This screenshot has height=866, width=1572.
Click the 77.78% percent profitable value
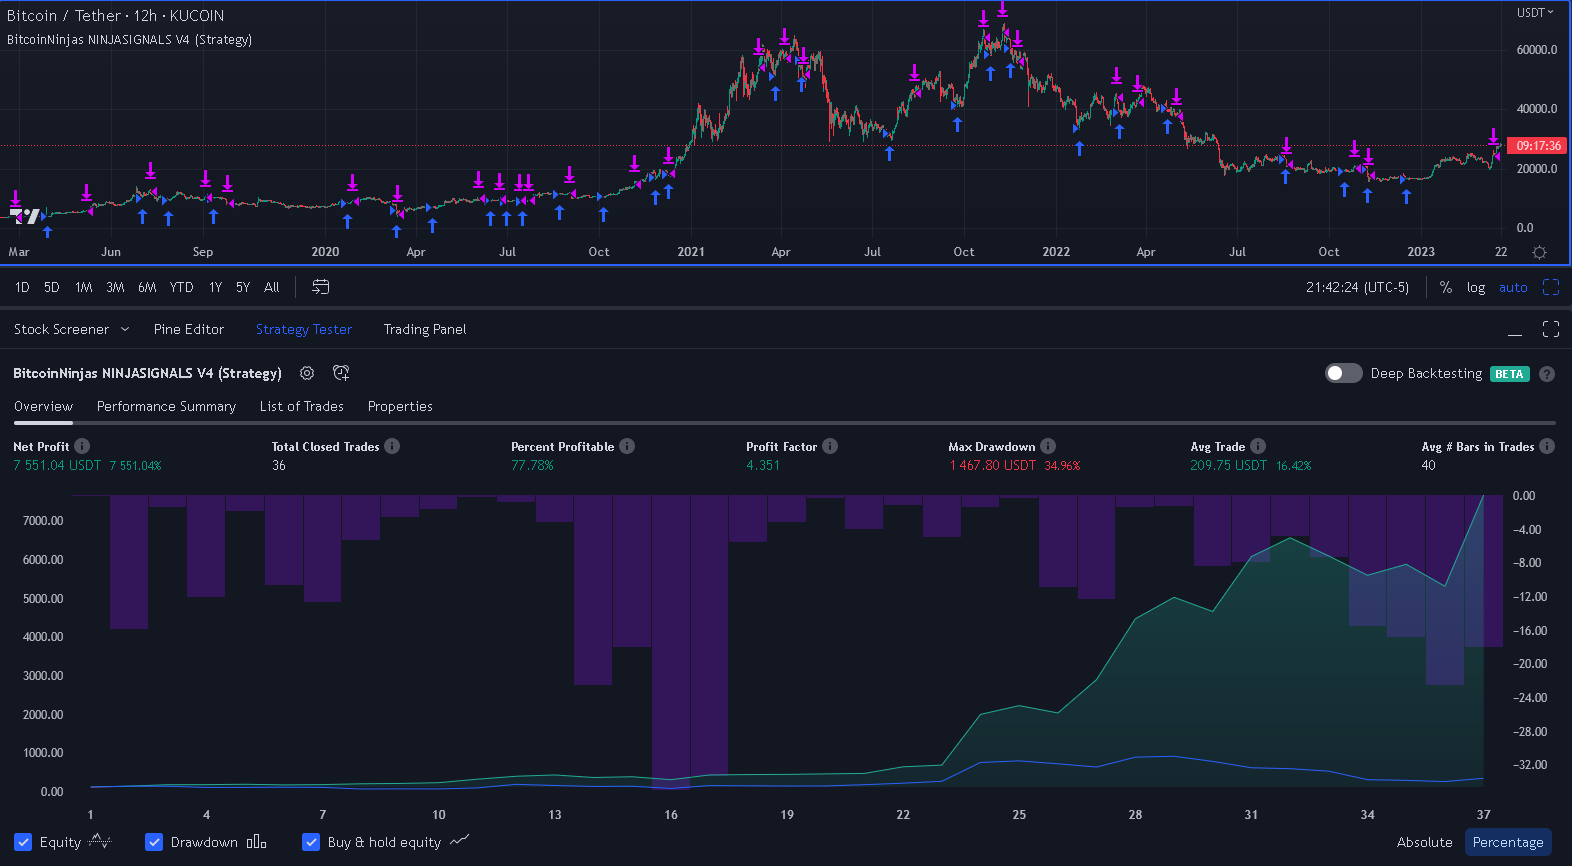pos(532,465)
